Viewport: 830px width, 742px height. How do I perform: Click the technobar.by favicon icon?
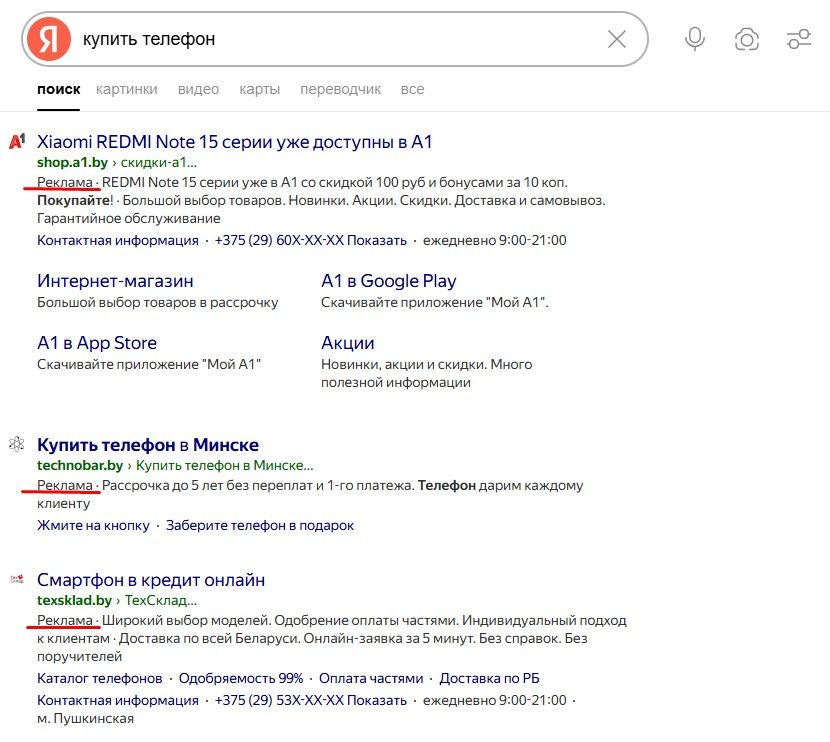point(17,444)
